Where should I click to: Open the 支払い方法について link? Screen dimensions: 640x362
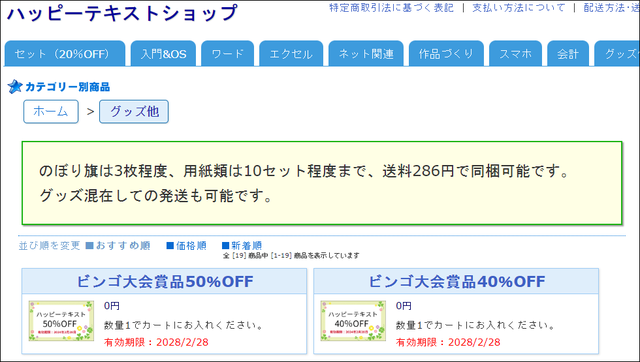pos(519,8)
